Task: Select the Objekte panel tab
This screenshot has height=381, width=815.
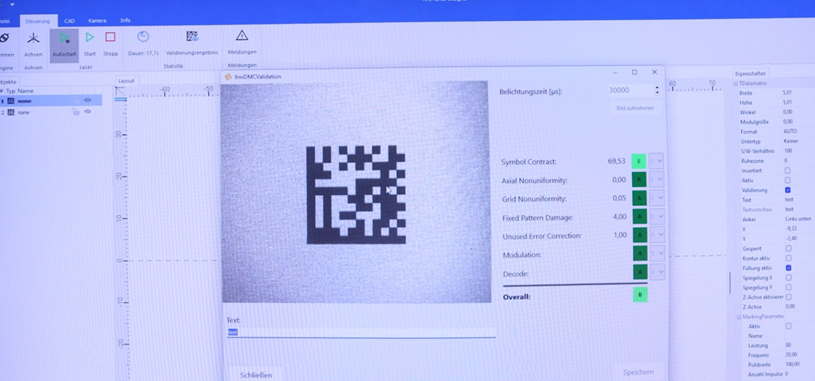Action: [8, 82]
